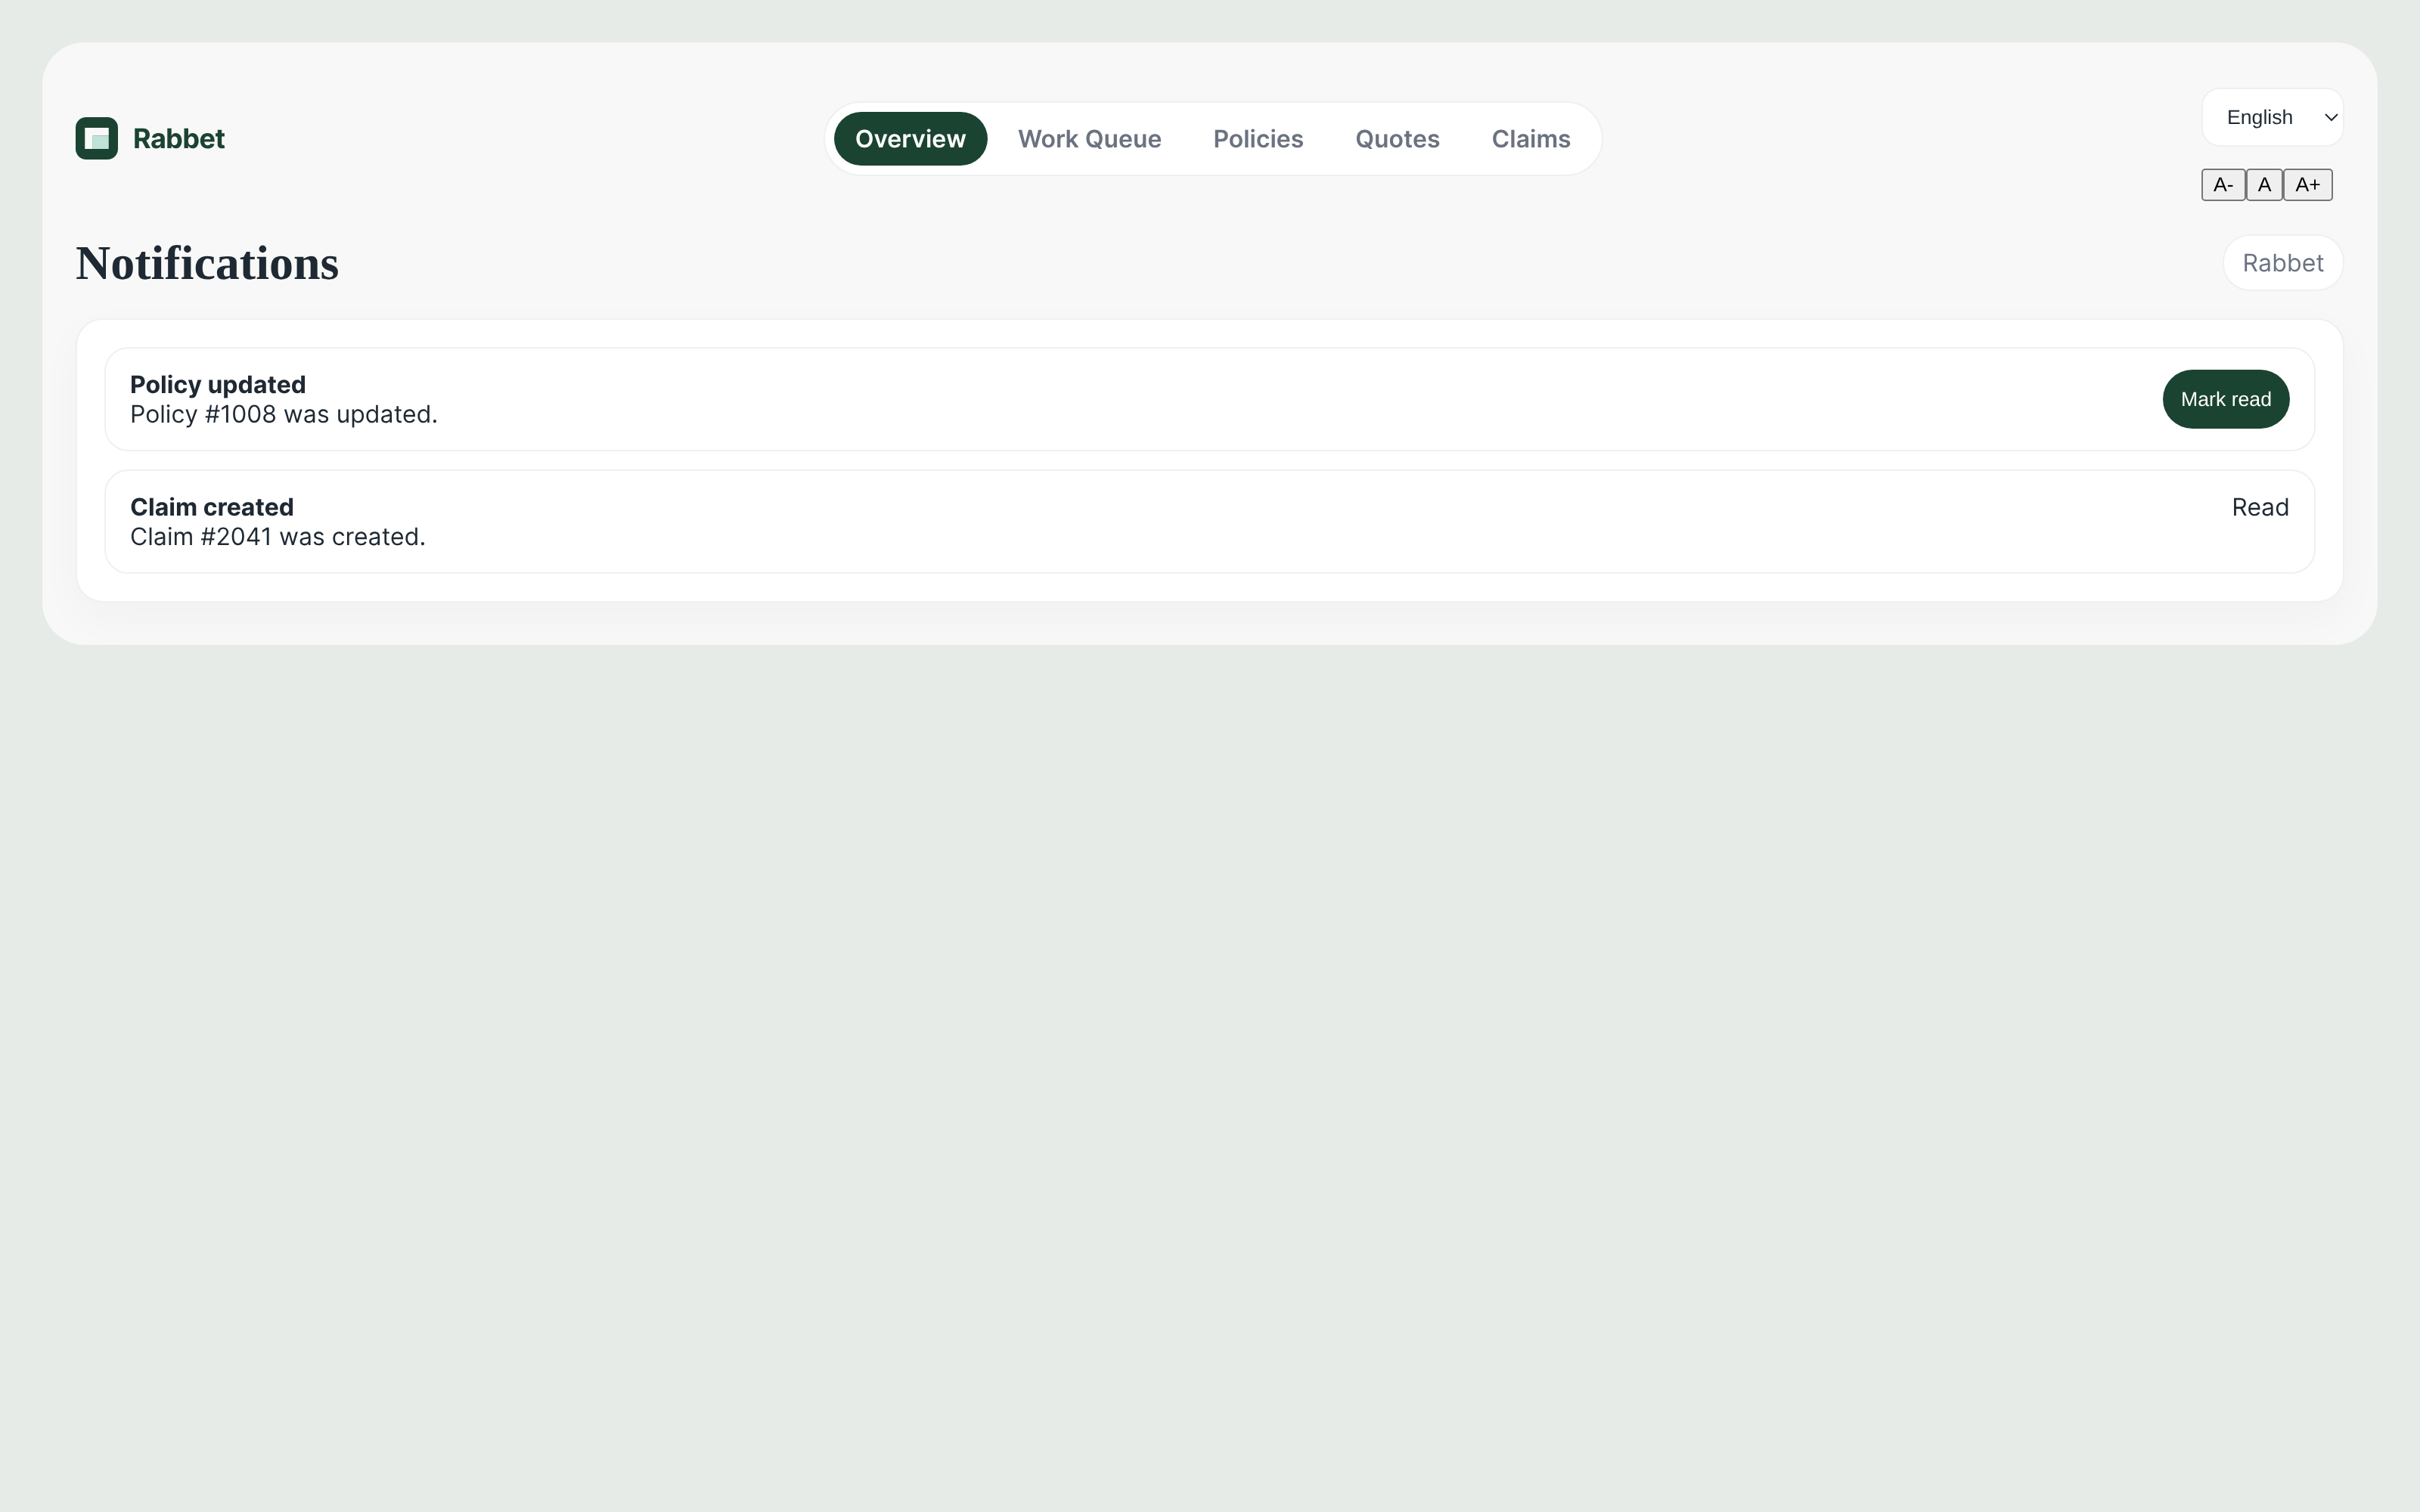The image size is (2420, 1512).
Task: Click the Rabbet pill beside Notifications heading
Action: pos(2282,263)
